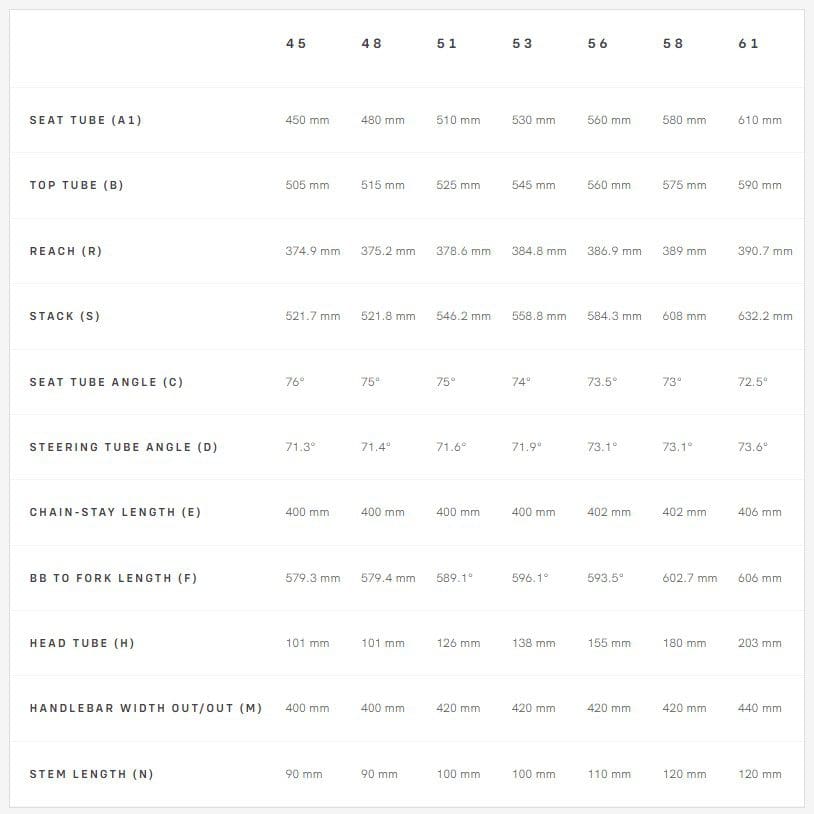Select the Head Tube (H) row label
This screenshot has height=814, width=814.
pyautogui.click(x=82, y=643)
